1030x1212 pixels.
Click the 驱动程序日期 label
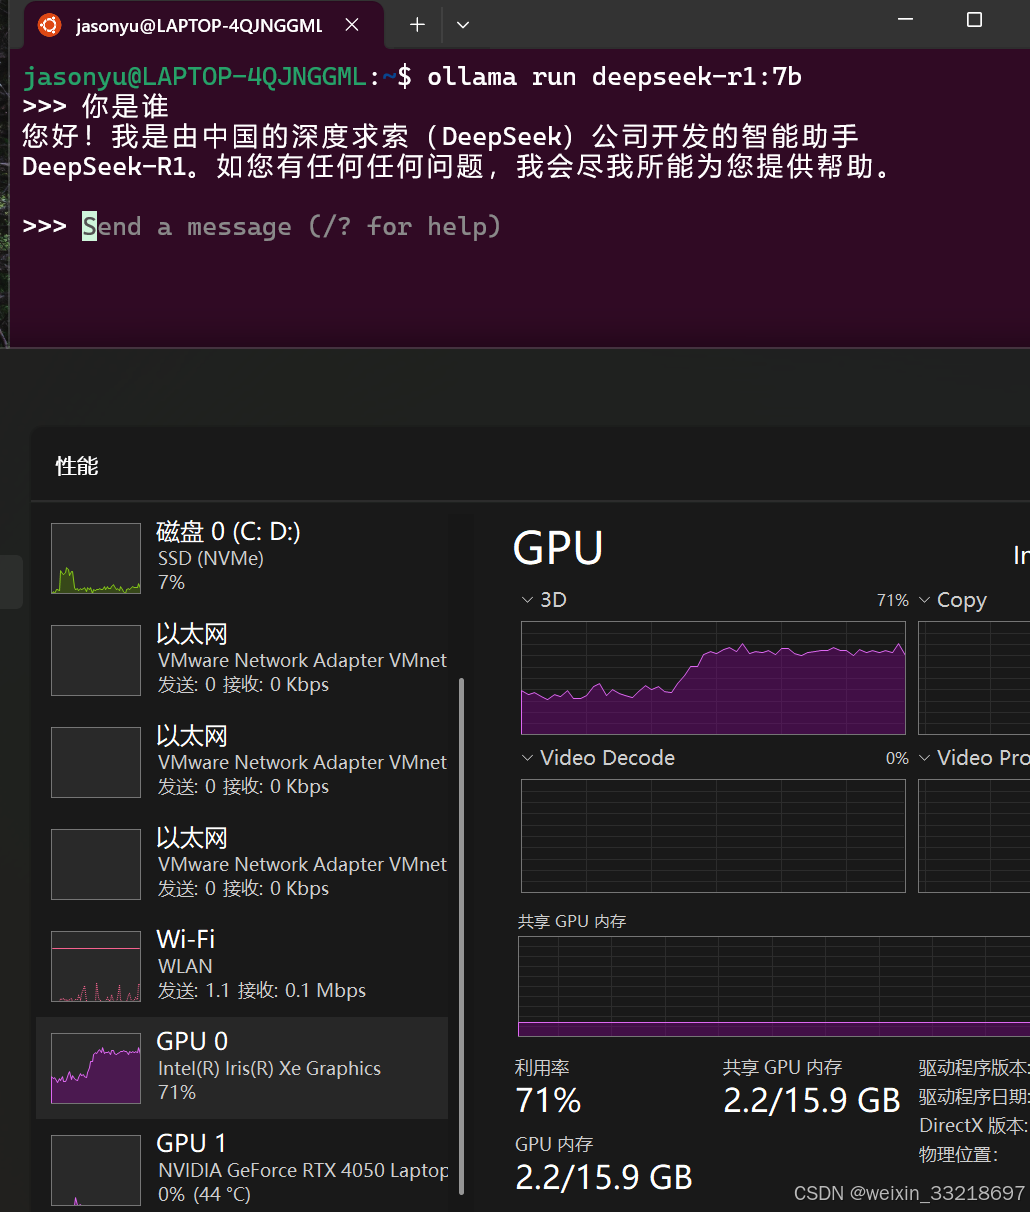(973, 1097)
